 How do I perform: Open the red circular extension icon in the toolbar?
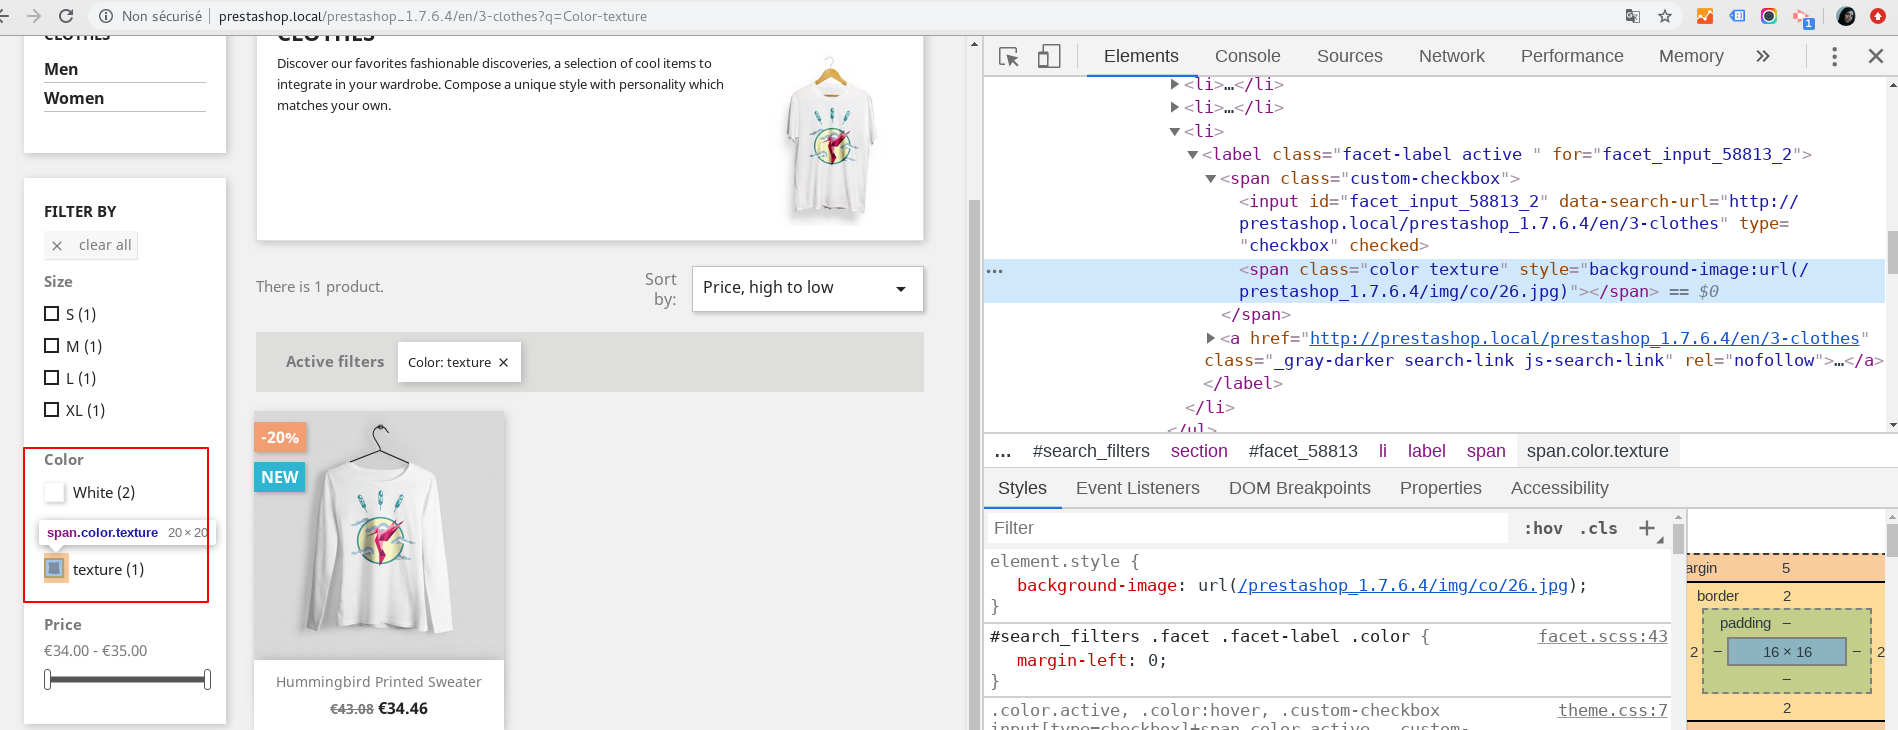[1878, 16]
